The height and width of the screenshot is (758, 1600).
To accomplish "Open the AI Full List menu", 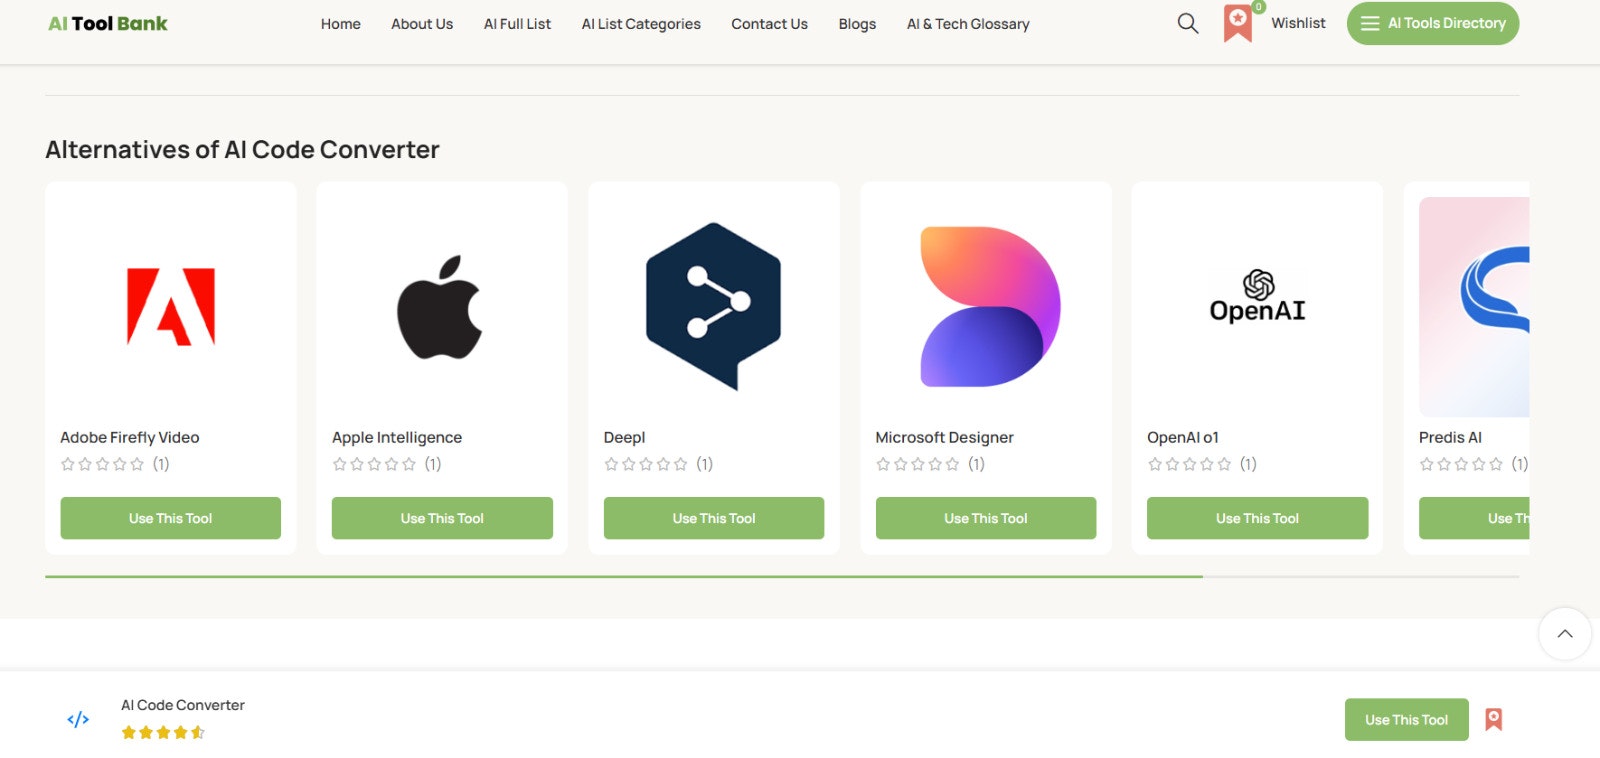I will (x=517, y=24).
